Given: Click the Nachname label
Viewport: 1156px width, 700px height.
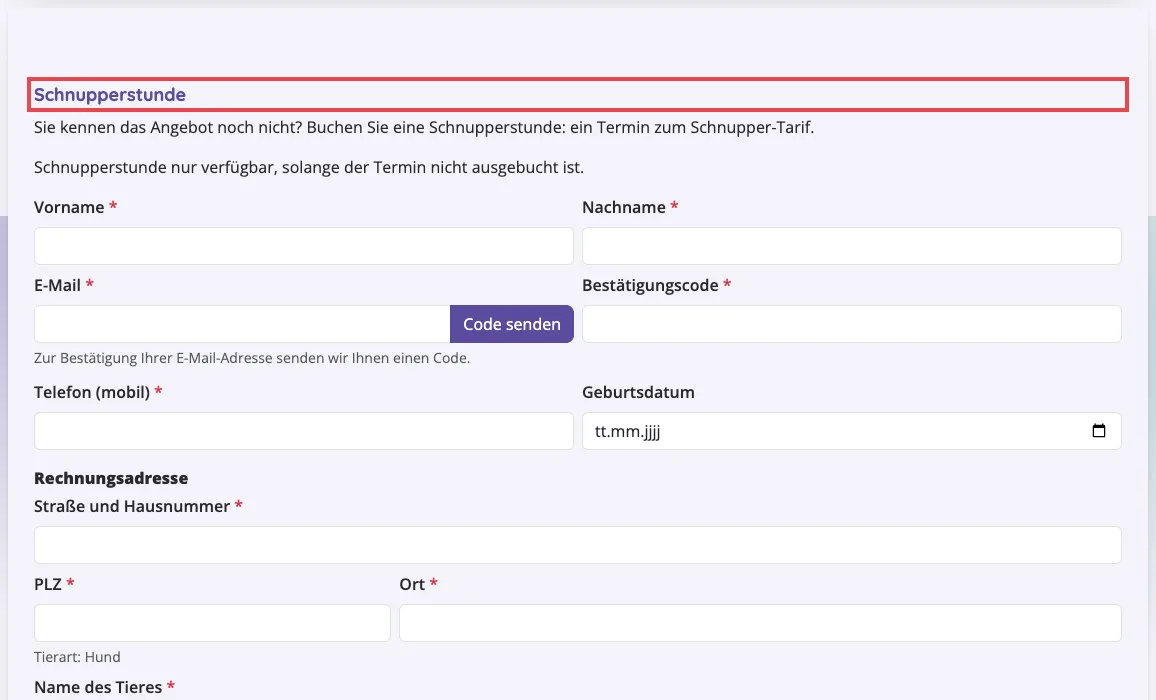Looking at the screenshot, I should (x=624, y=207).
